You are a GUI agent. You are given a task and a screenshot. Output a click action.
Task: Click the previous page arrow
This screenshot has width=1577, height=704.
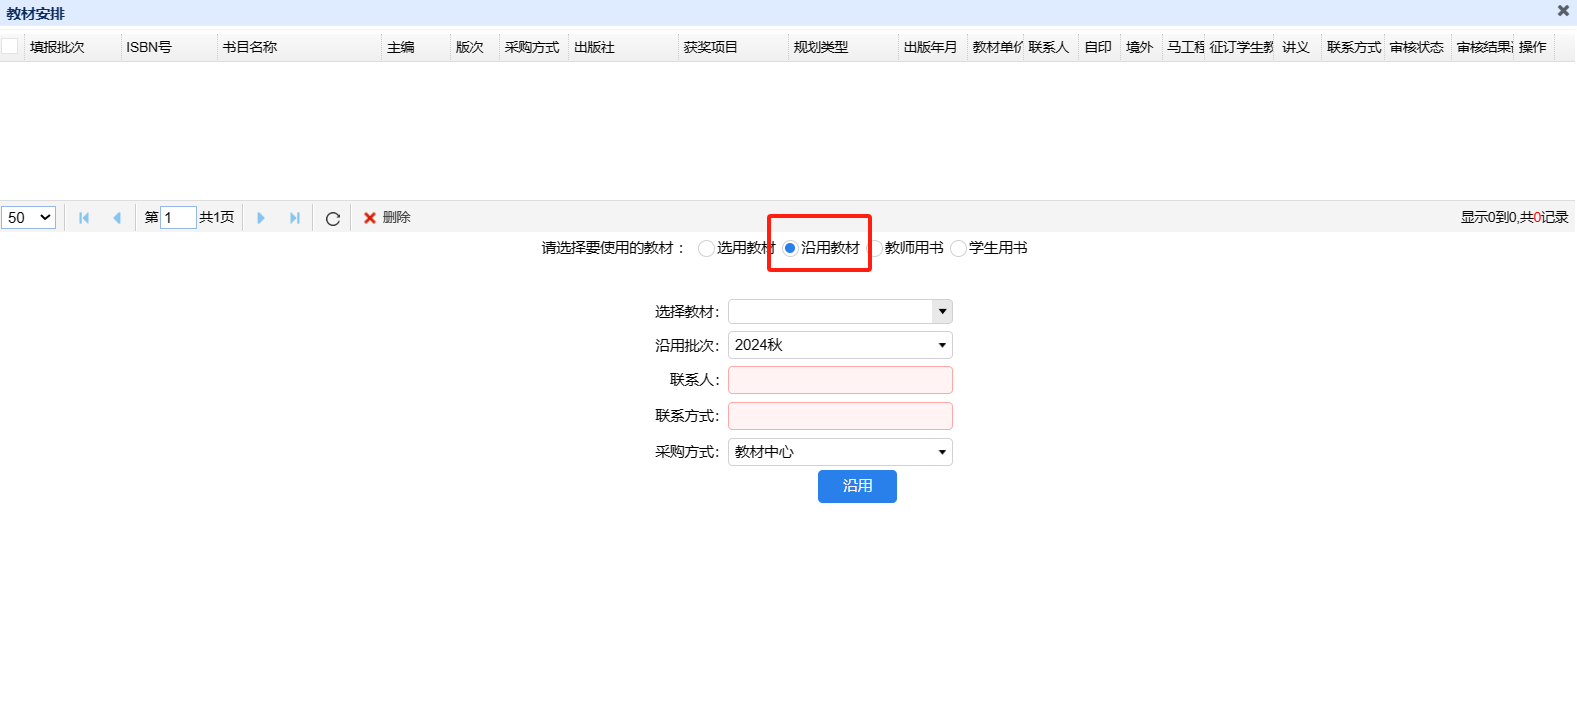[x=117, y=218]
